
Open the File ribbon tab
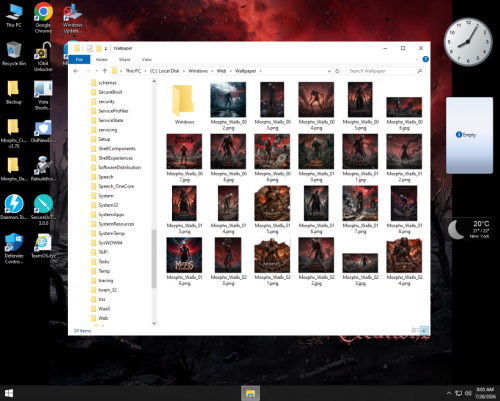[x=79, y=59]
